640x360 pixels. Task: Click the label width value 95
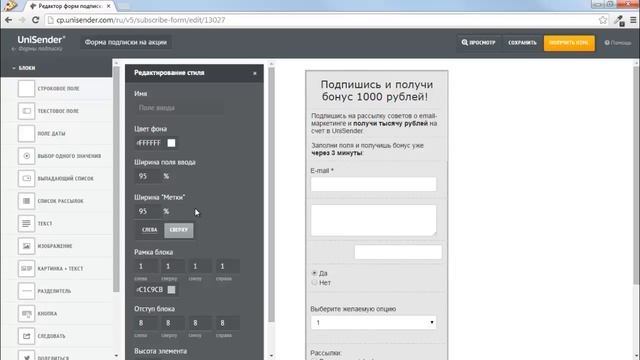147,211
